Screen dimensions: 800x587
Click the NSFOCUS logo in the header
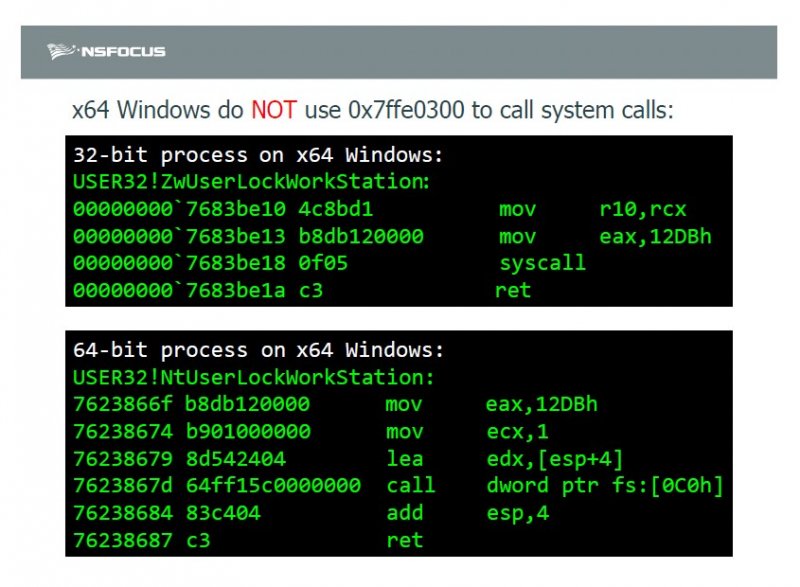(106, 52)
